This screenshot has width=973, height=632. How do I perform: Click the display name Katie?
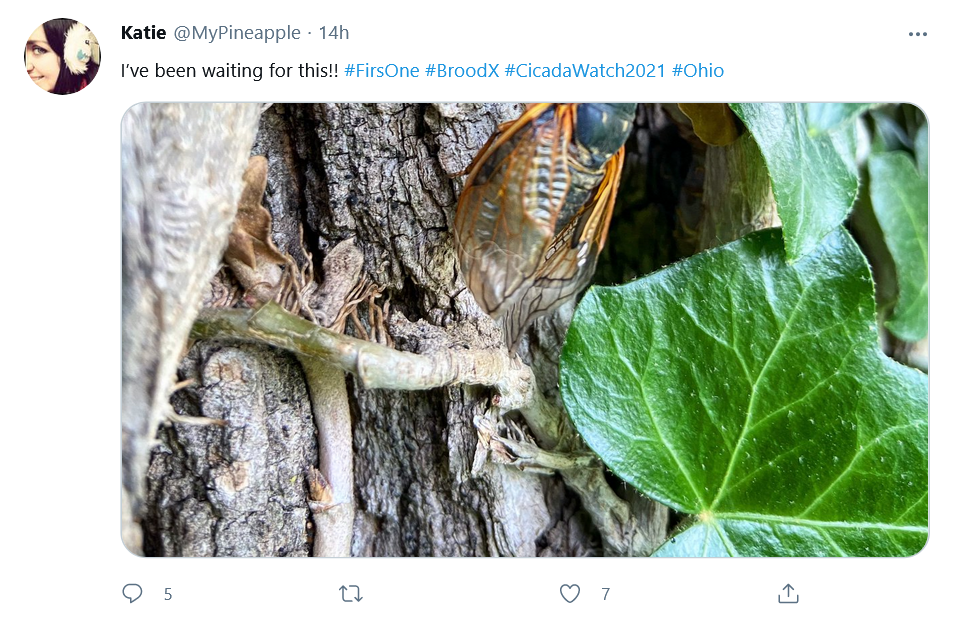[143, 33]
